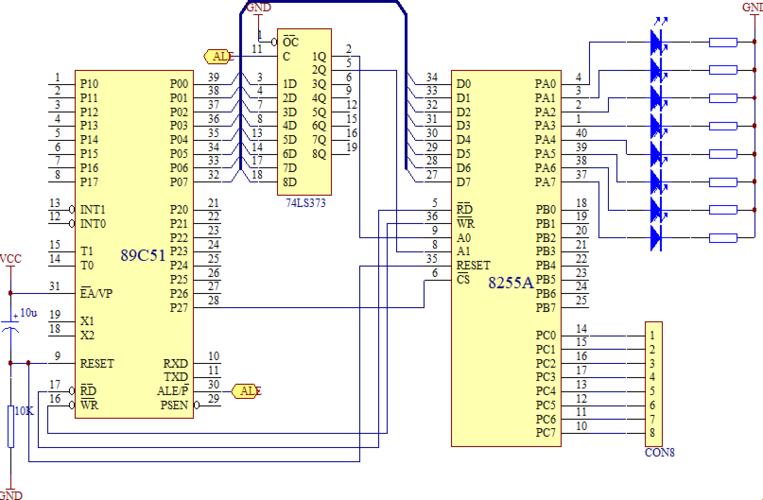Click the GND label above the 74LS373
This screenshot has width=763, height=500.
258,7
